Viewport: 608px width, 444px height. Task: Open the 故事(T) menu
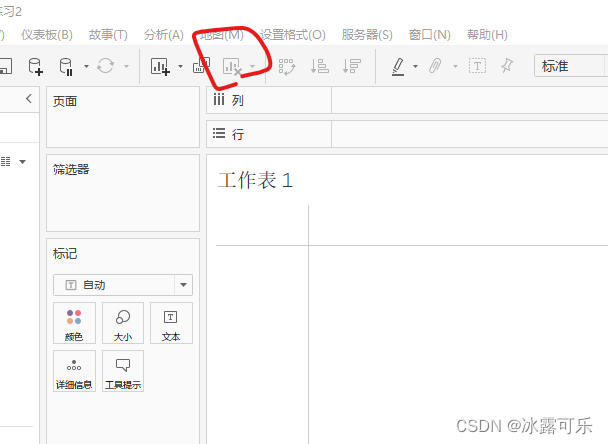108,35
